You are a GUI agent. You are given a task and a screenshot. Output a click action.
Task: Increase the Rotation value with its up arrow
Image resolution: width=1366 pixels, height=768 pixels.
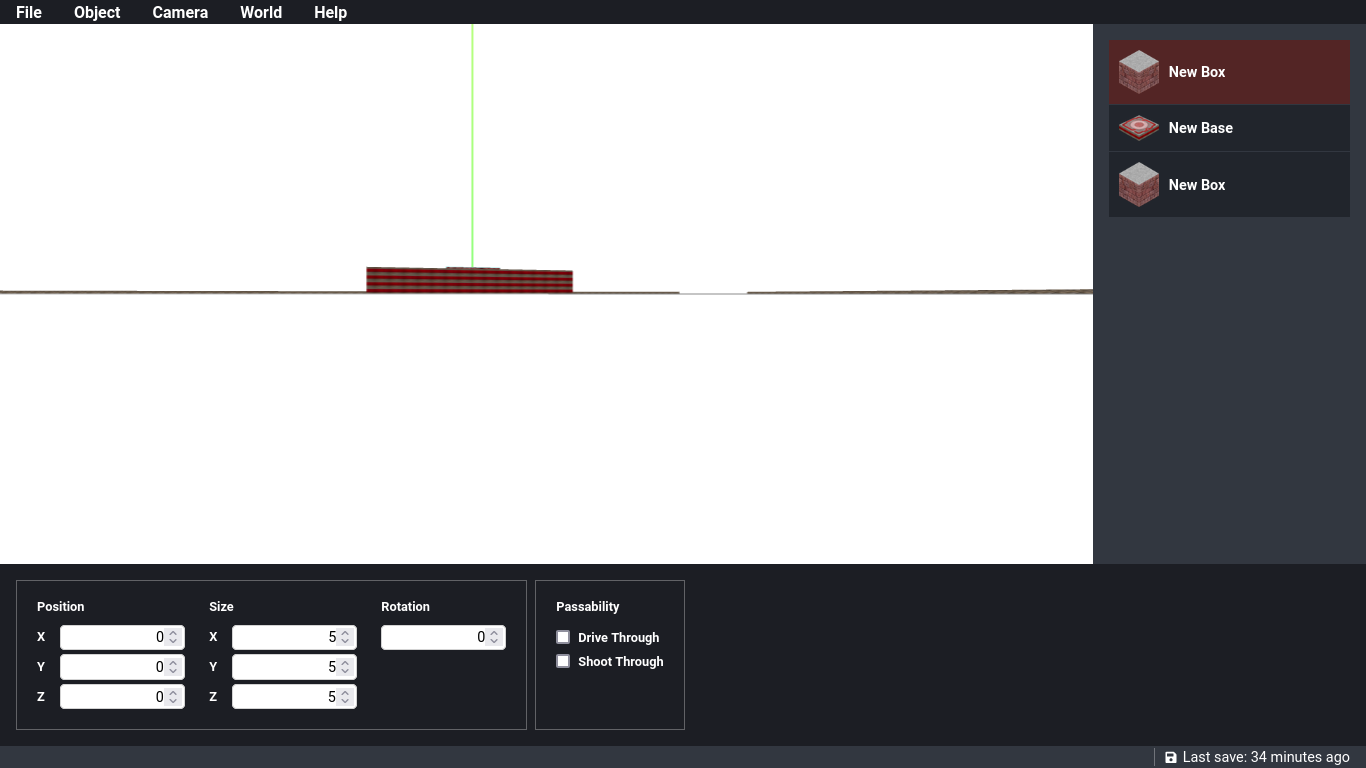point(496,632)
